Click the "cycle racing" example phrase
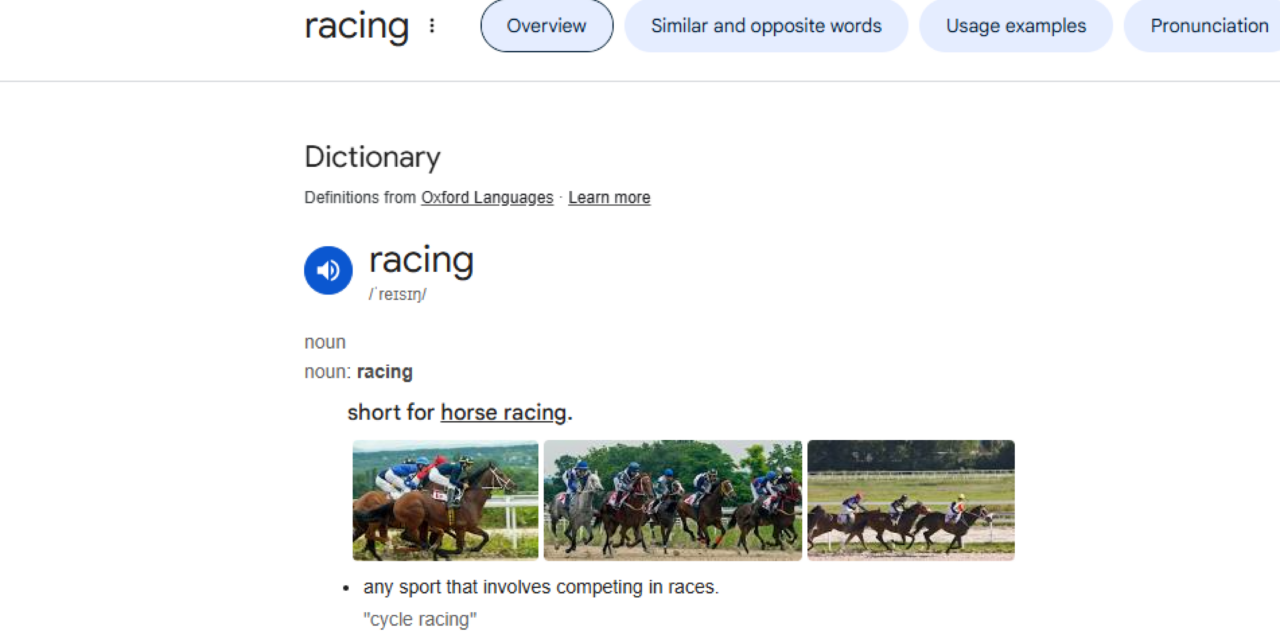The image size is (1280, 640). click(420, 619)
